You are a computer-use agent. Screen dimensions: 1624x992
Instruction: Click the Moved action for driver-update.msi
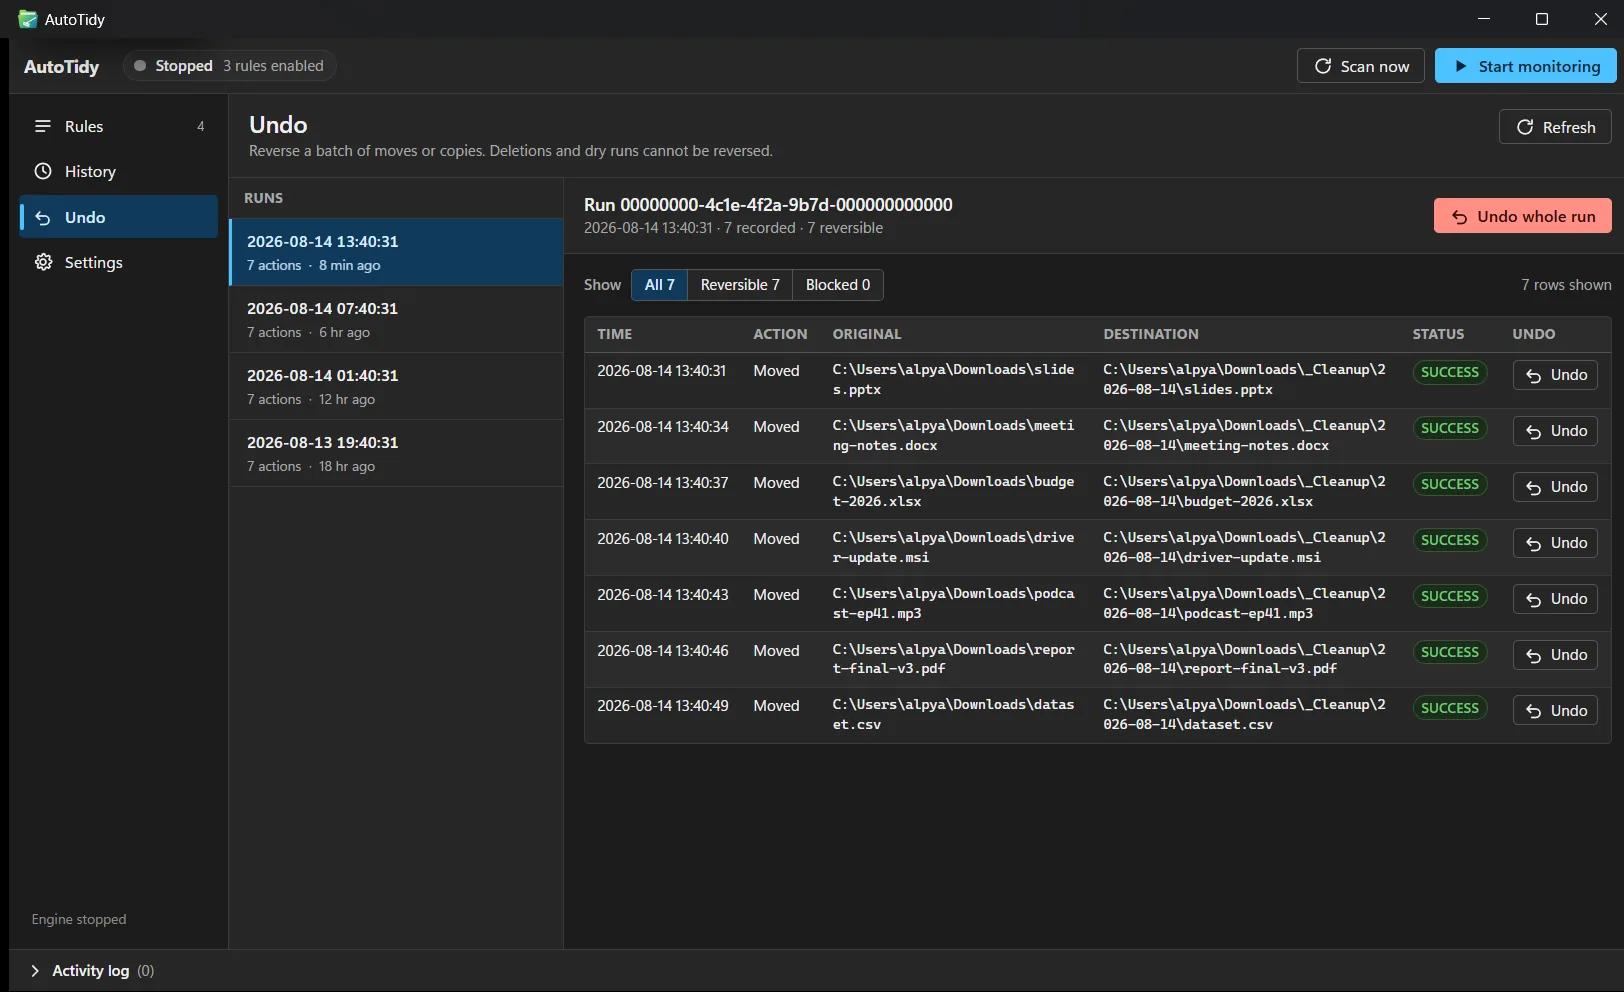tap(776, 539)
